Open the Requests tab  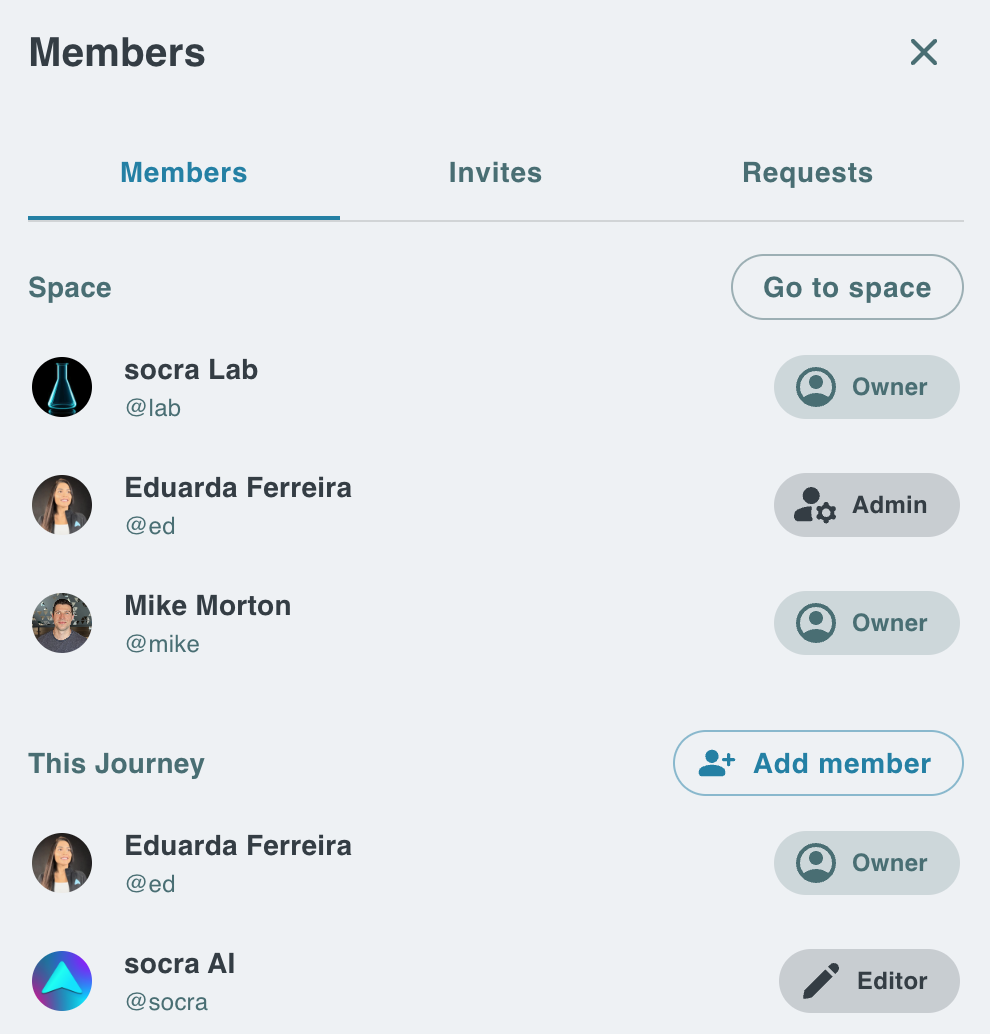[x=807, y=173]
